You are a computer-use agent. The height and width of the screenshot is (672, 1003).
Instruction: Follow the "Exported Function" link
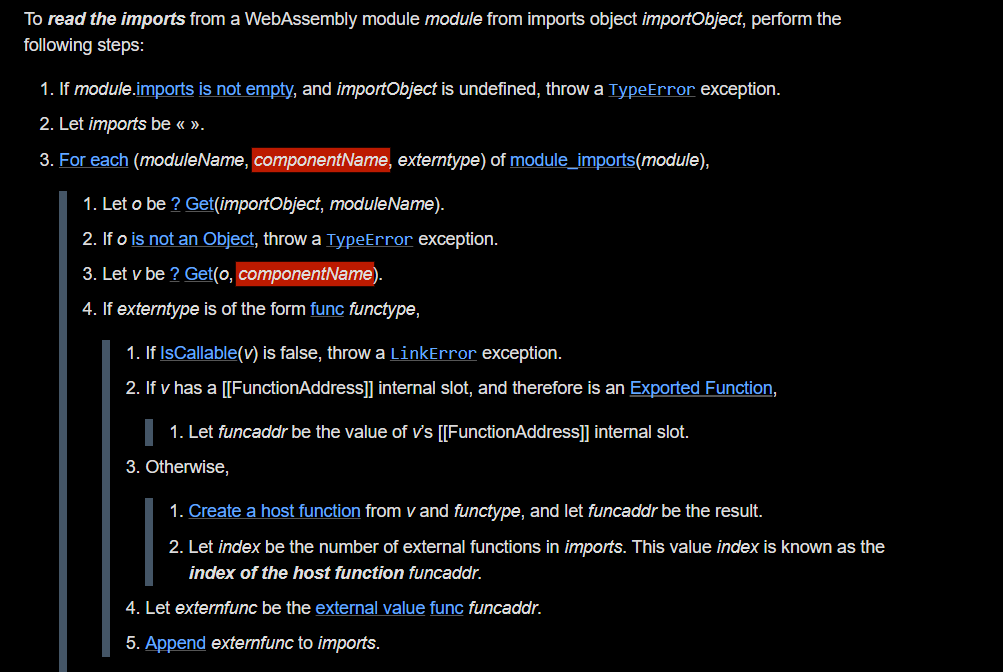[701, 388]
